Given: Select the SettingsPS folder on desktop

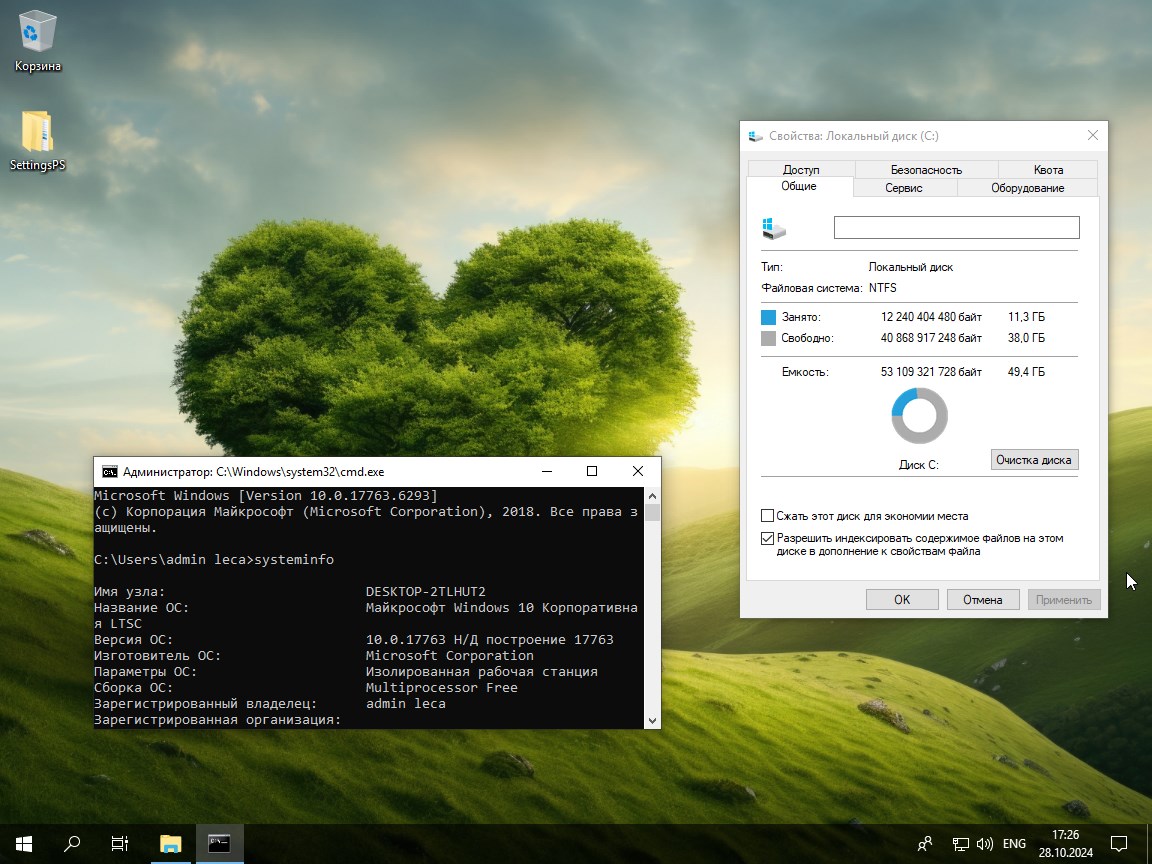Looking at the screenshot, I should click(37, 141).
